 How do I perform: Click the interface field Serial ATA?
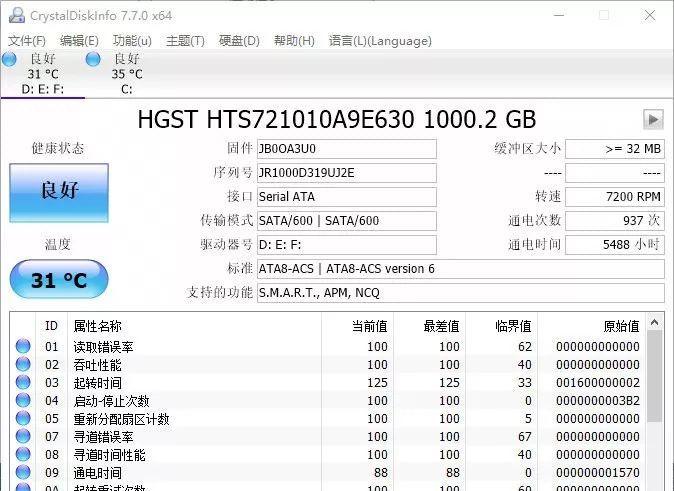347,197
